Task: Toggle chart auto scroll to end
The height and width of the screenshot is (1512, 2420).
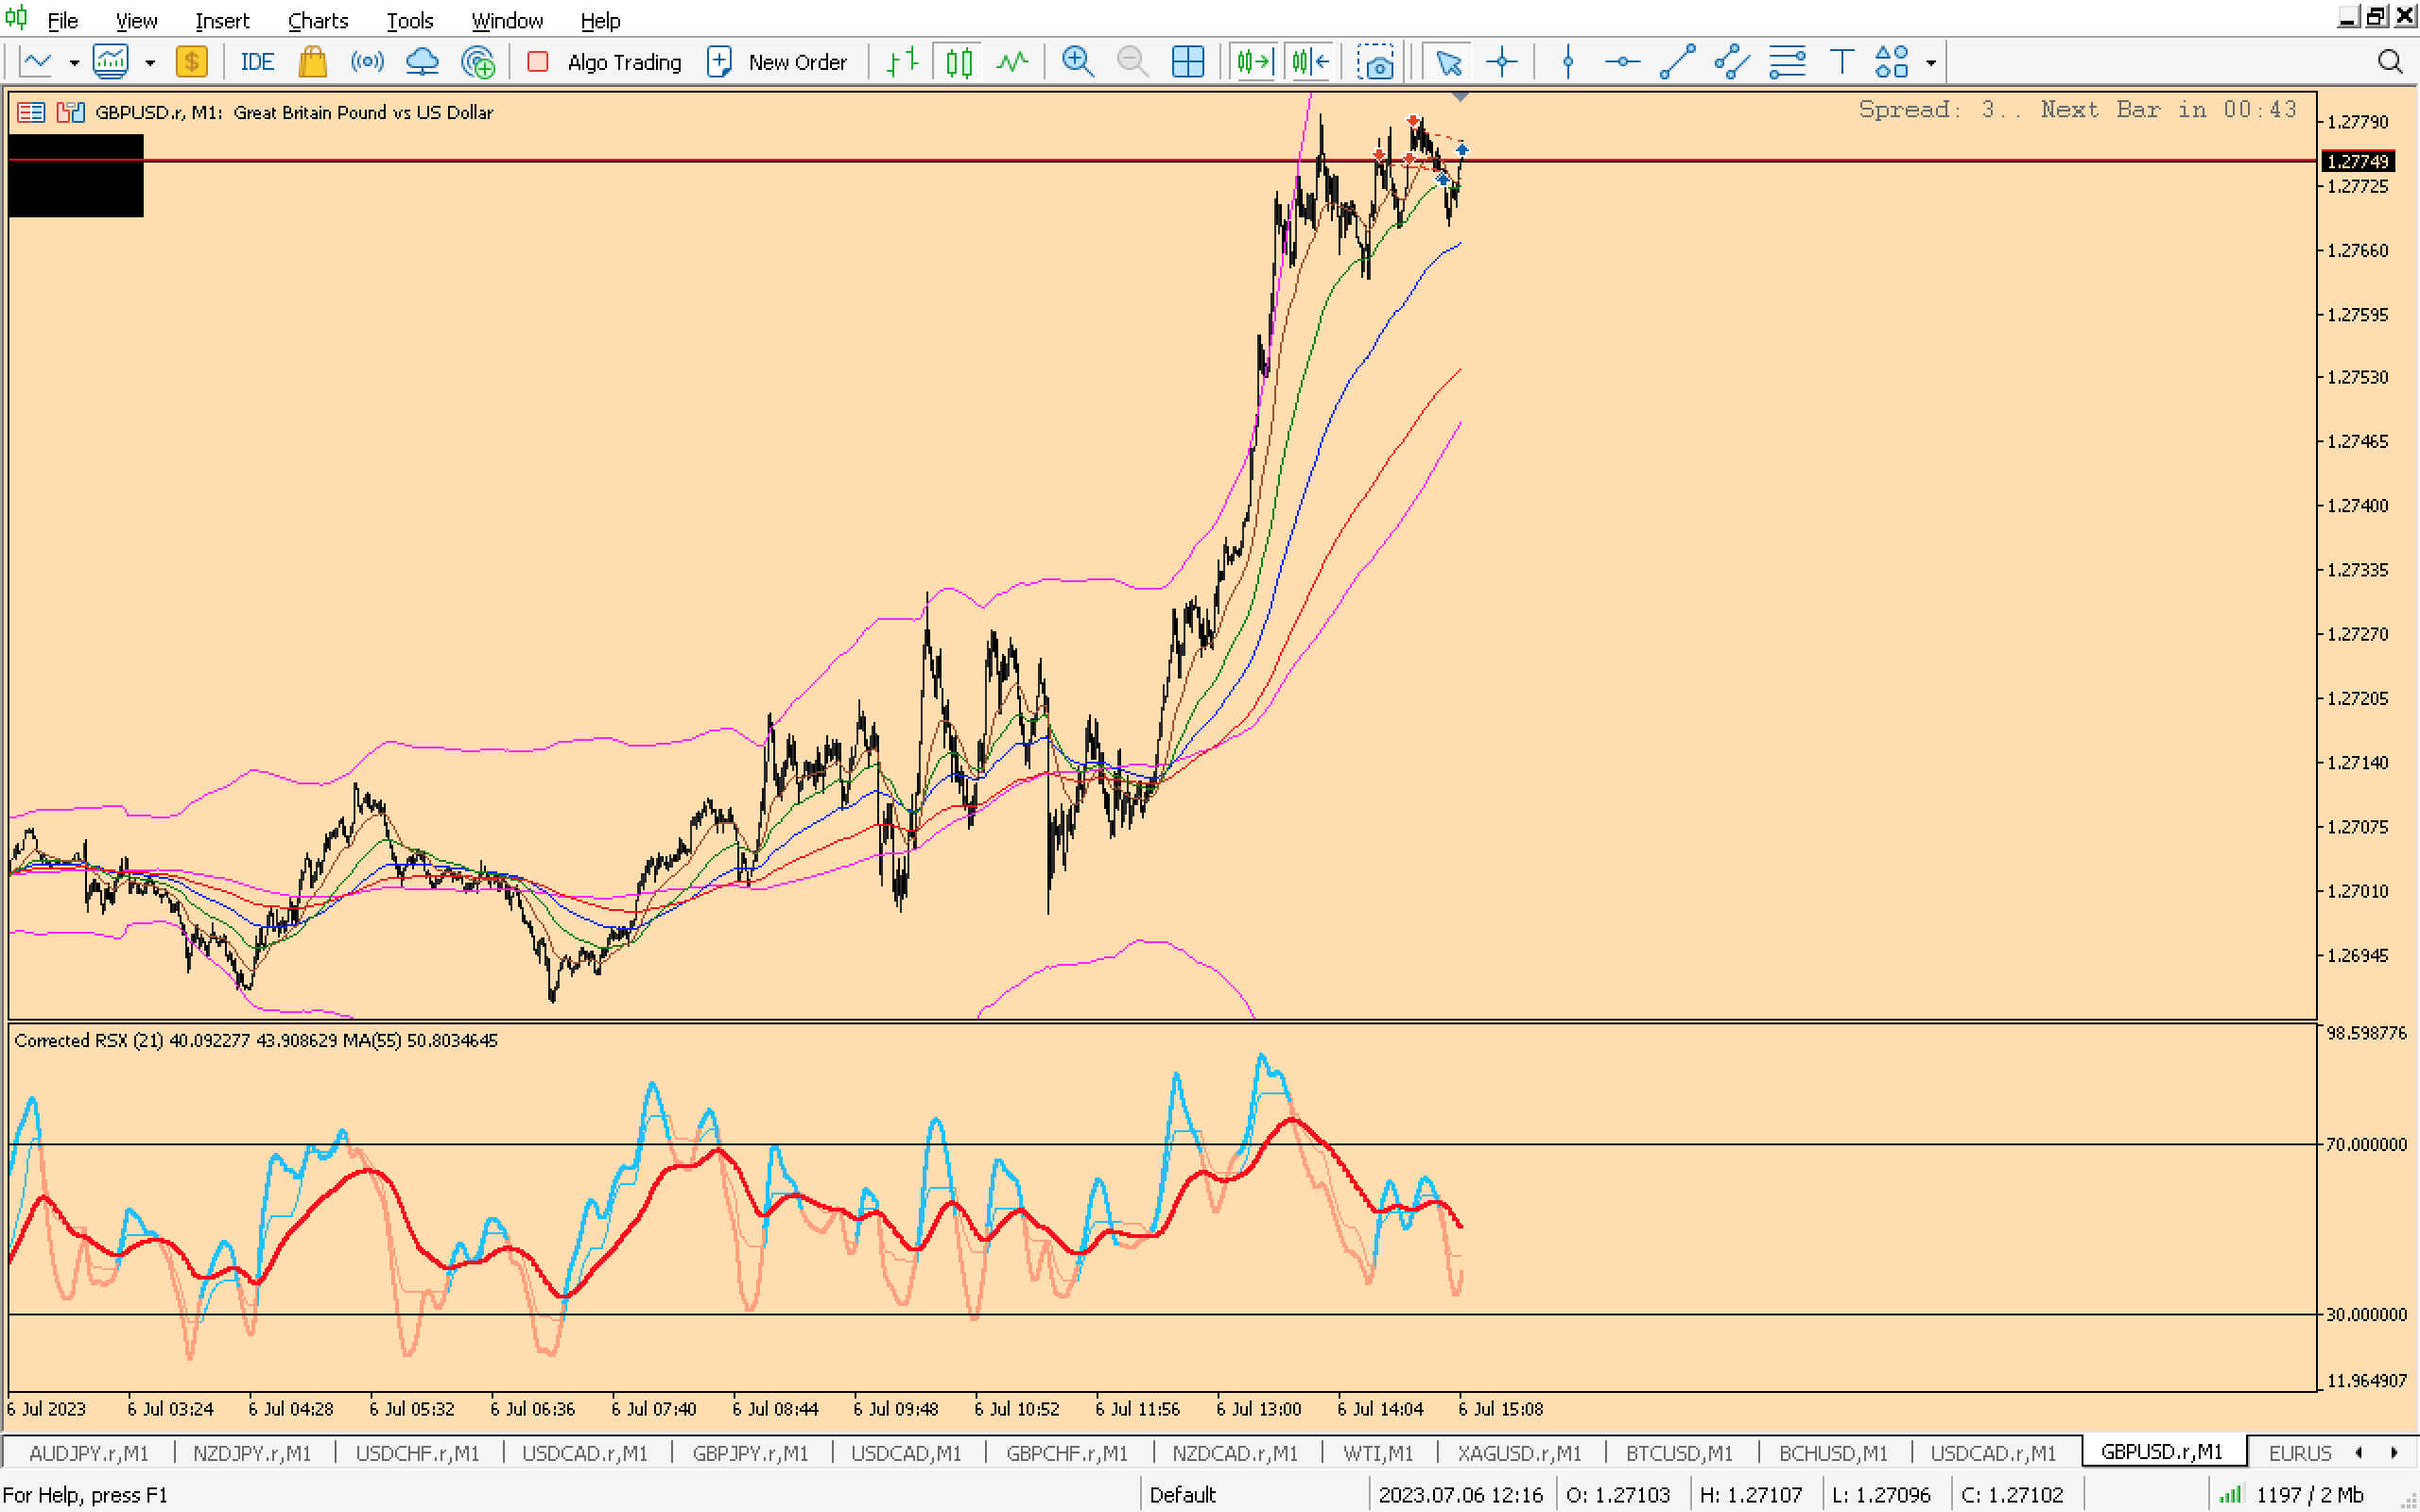Action: [x=1254, y=62]
